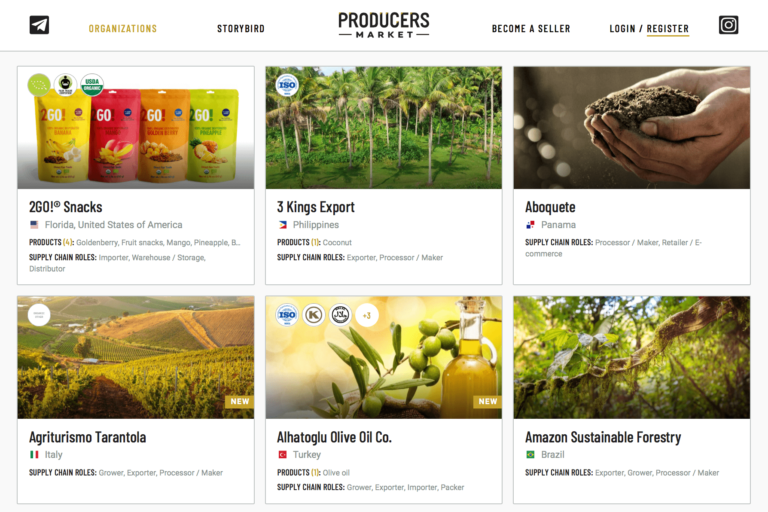
Task: Click the Kosher K badge on Alhatoglu card
Action: (313, 315)
